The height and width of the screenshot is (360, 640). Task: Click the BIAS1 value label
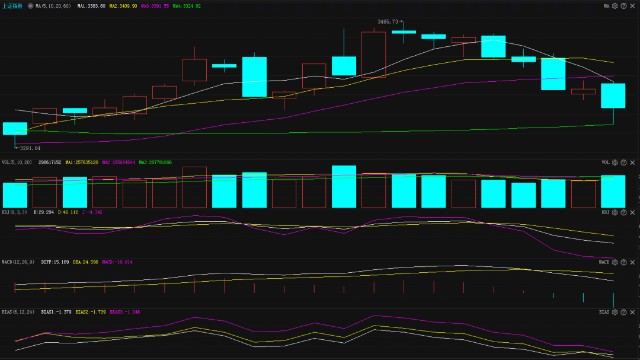coord(56,312)
